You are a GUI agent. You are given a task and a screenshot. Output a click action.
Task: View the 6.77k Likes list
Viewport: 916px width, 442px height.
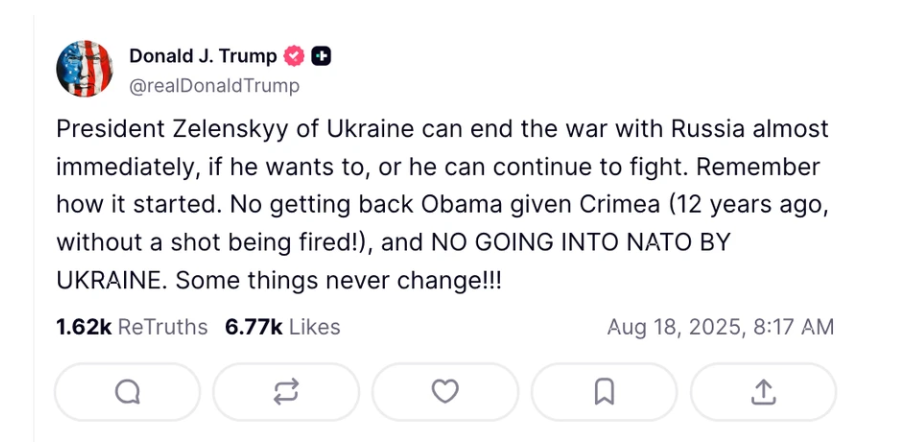click(283, 327)
